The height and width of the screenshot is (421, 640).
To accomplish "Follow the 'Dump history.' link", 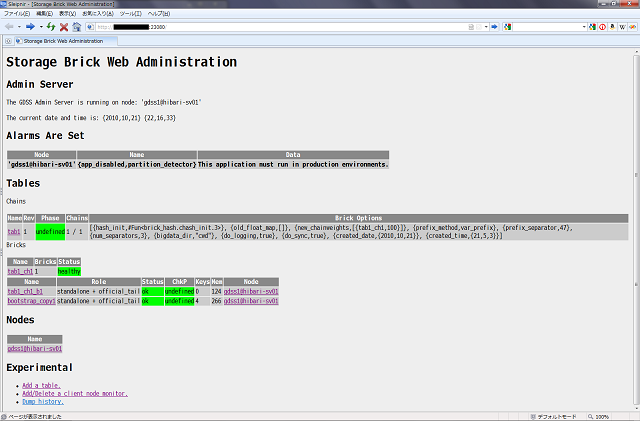I will [x=43, y=401].
